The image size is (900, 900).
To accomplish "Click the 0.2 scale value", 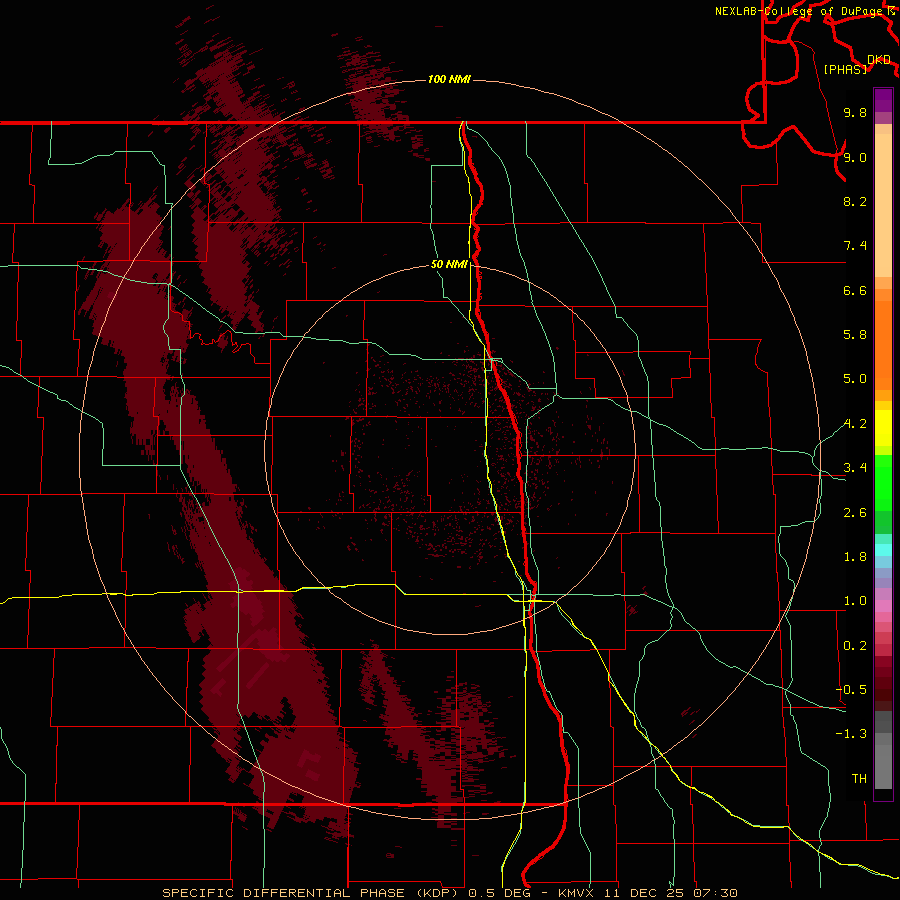I will pos(855,646).
